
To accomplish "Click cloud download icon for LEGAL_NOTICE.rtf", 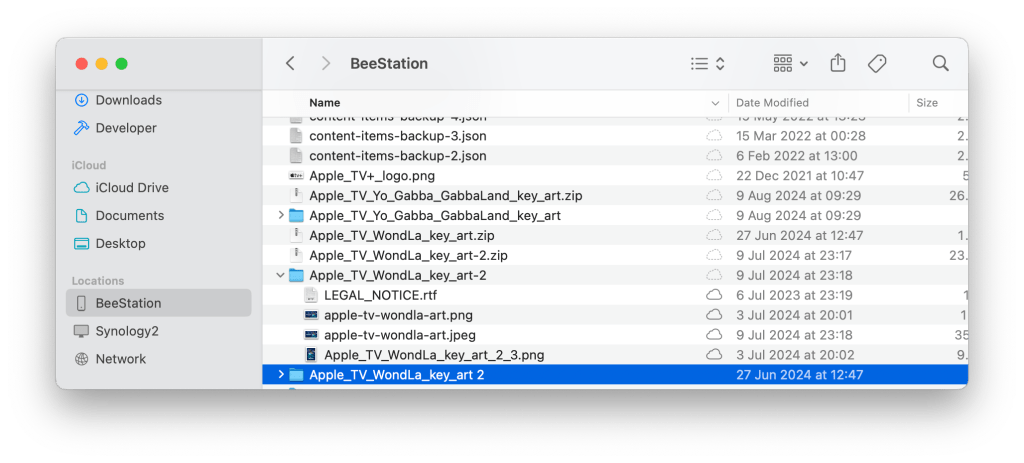I will 714,295.
